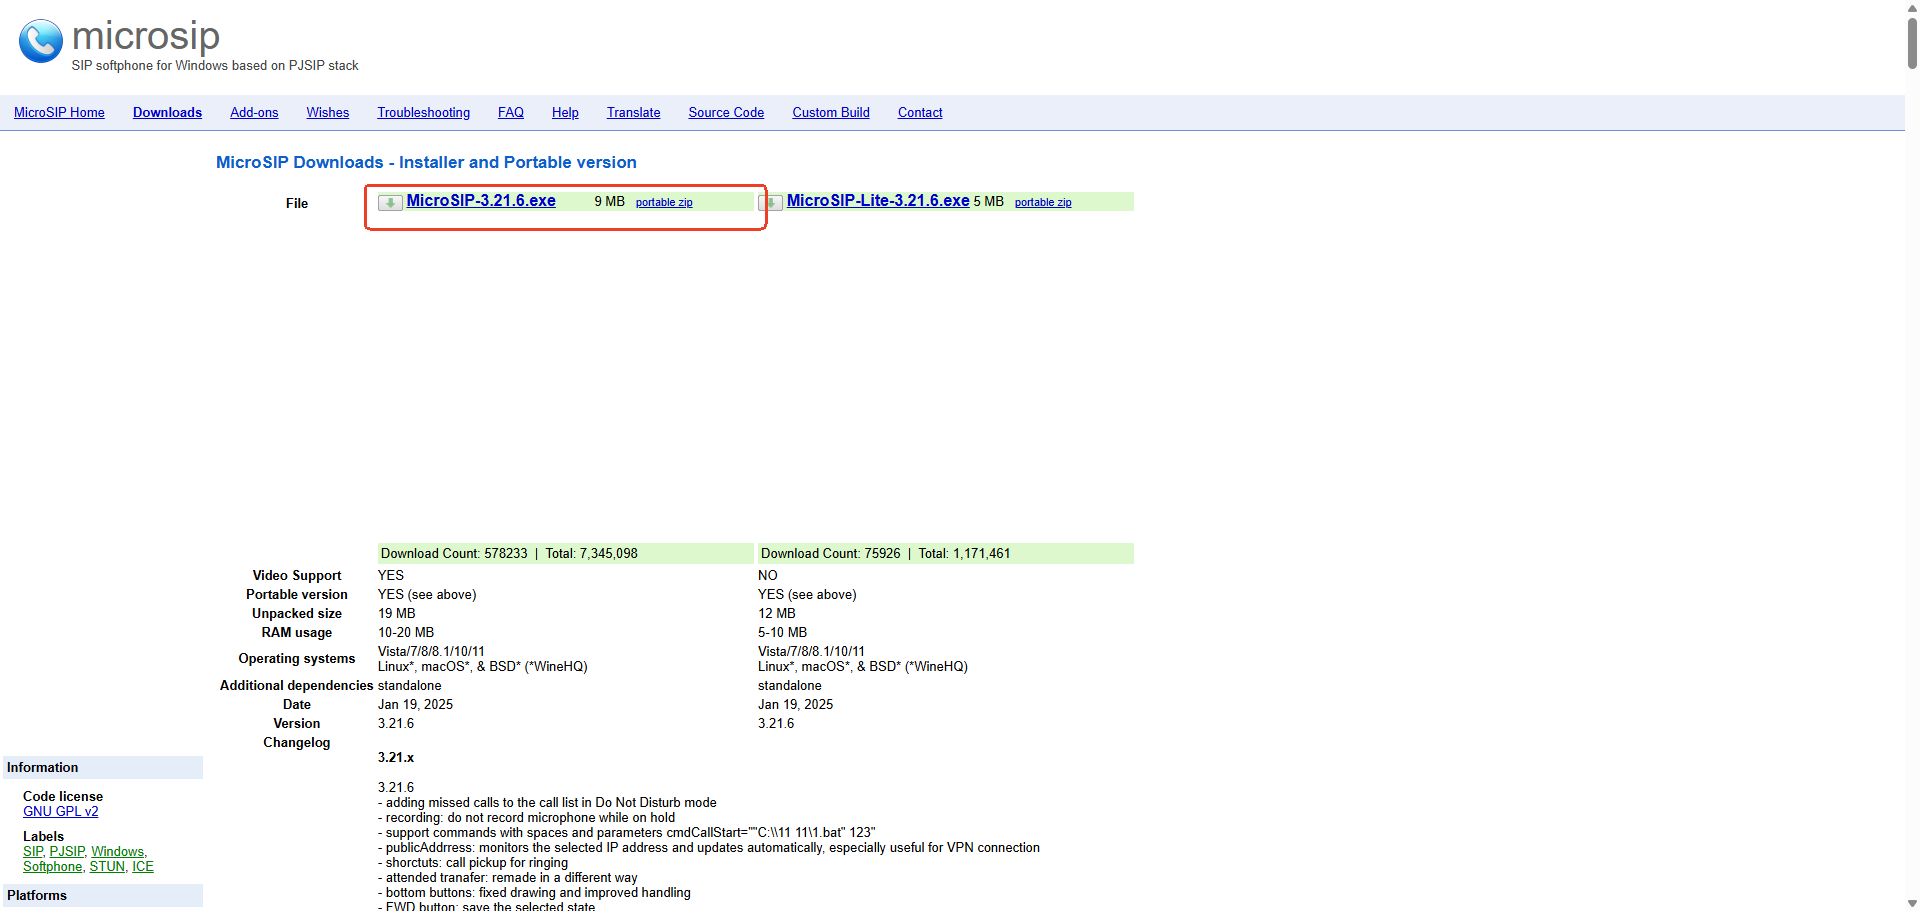This screenshot has height=911, width=1920.
Task: Open the Downloads nav item
Action: [x=167, y=113]
